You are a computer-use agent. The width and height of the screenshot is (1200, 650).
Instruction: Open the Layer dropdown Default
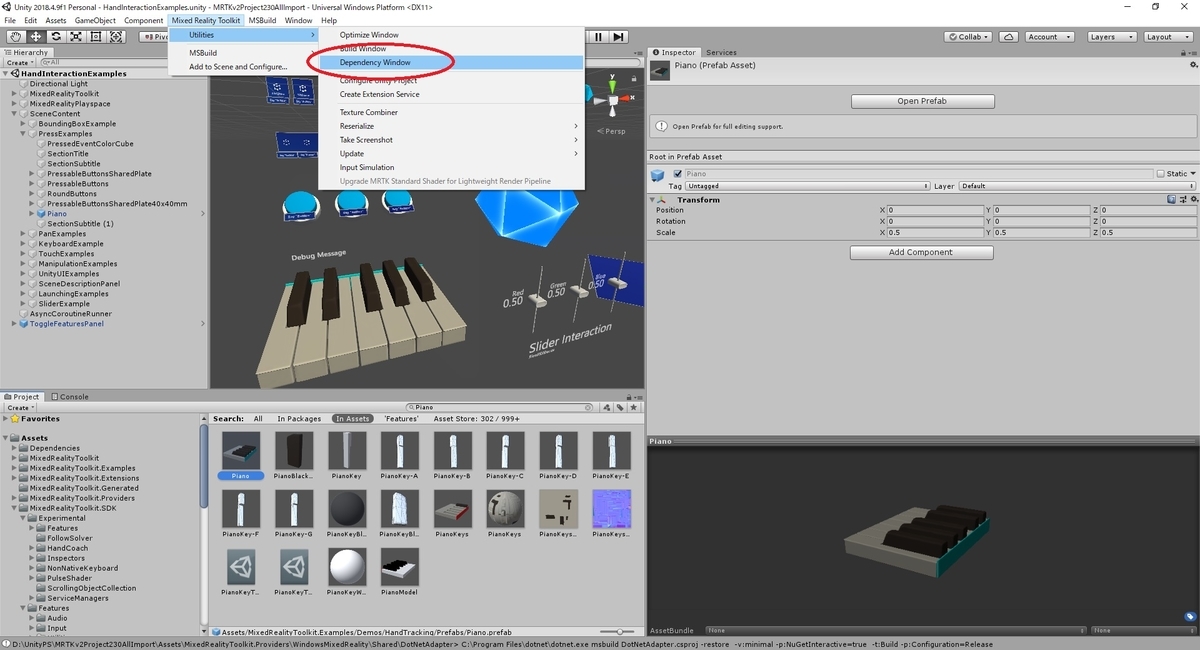pos(1077,186)
